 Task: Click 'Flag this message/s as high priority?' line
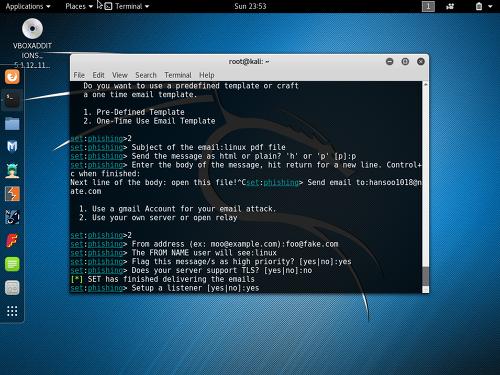click(x=211, y=262)
